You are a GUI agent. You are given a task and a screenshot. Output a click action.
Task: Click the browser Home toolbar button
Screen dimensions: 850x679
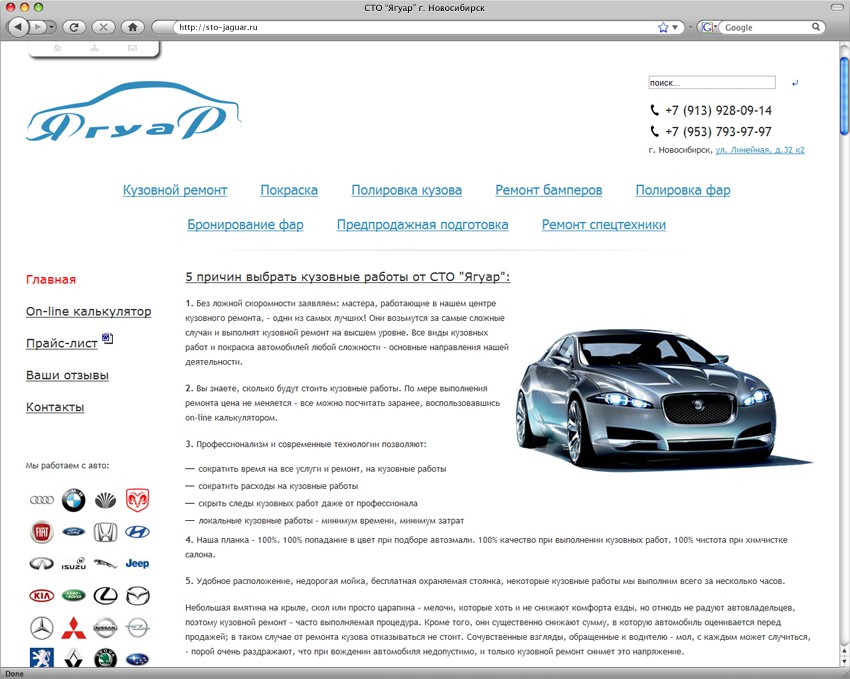[x=133, y=27]
